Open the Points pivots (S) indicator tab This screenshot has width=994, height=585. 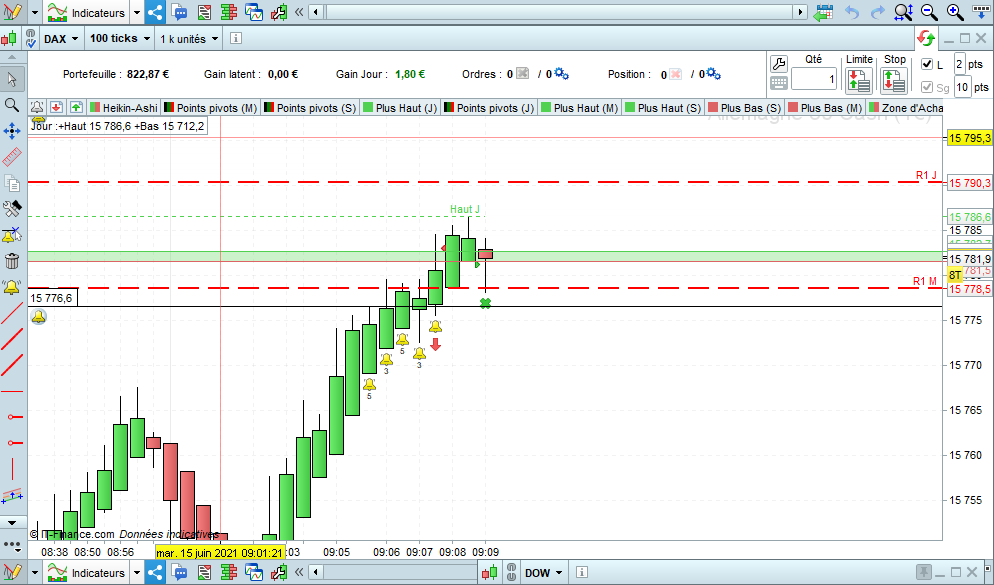pos(310,108)
